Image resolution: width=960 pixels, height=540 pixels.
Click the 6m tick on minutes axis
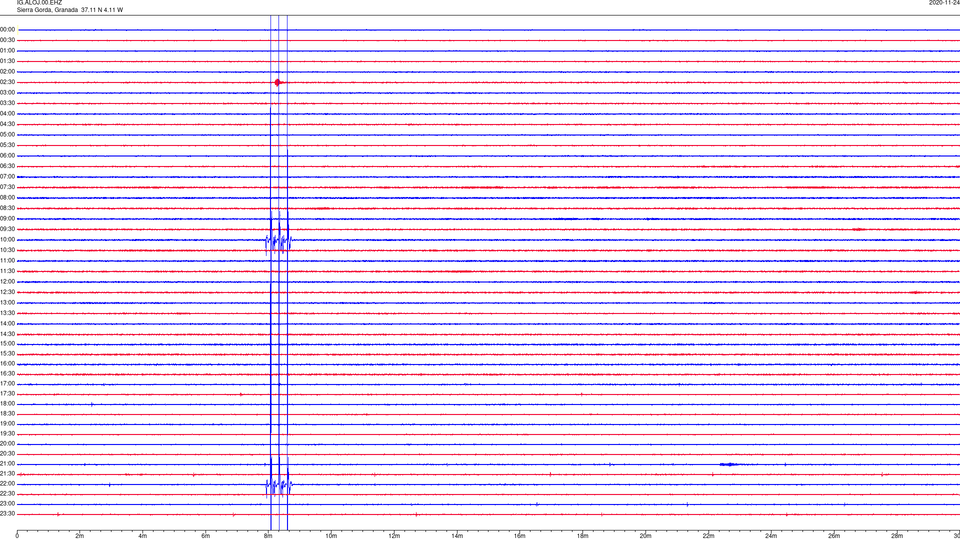click(x=206, y=536)
